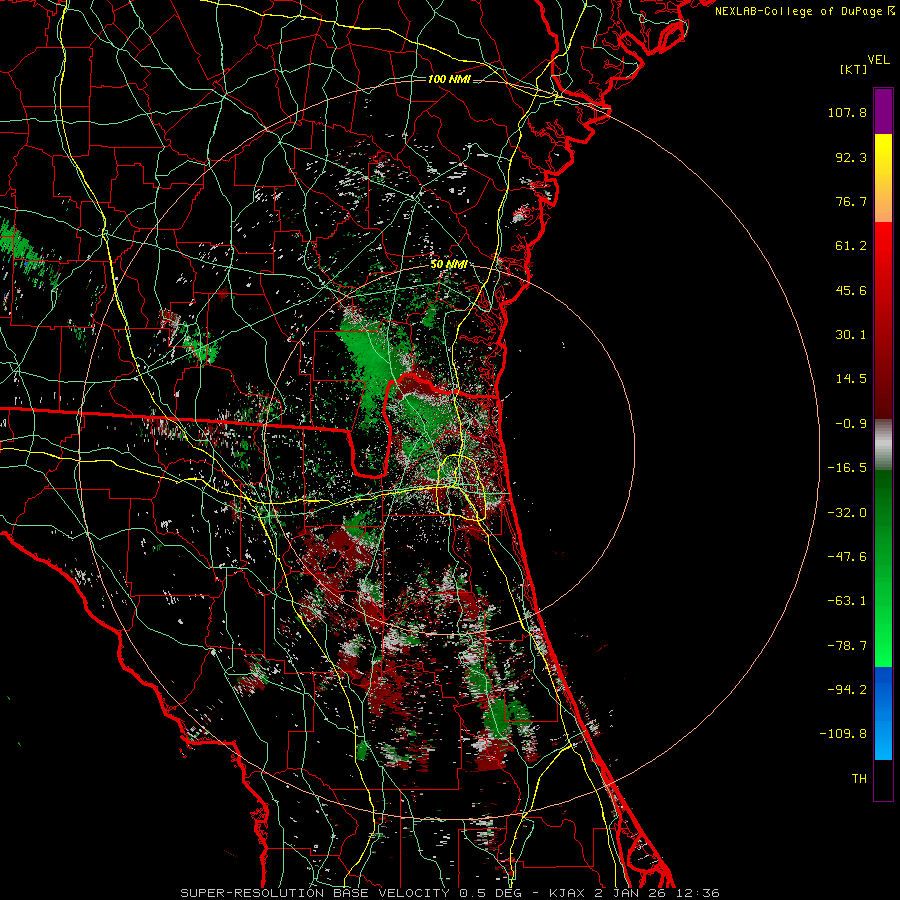900x900 pixels.
Task: Click the 107.8 legend value
Action: [847, 112]
